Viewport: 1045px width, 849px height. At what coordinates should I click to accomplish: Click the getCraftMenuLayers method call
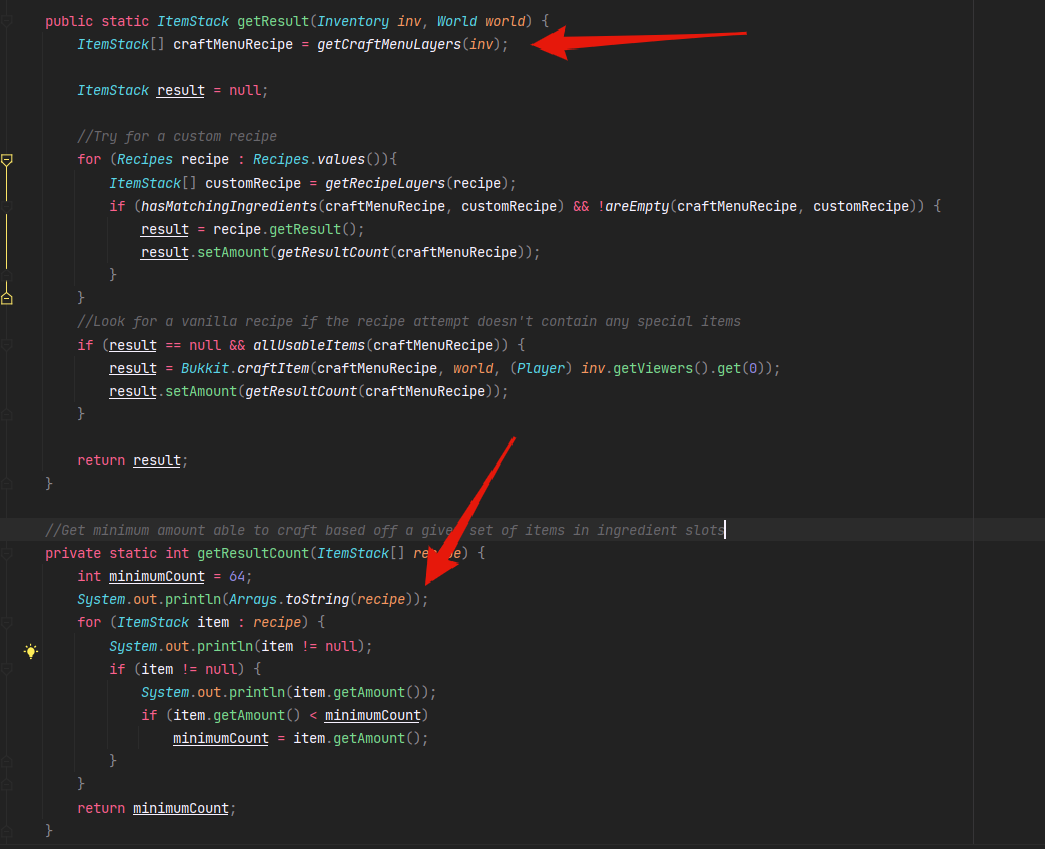click(x=389, y=44)
